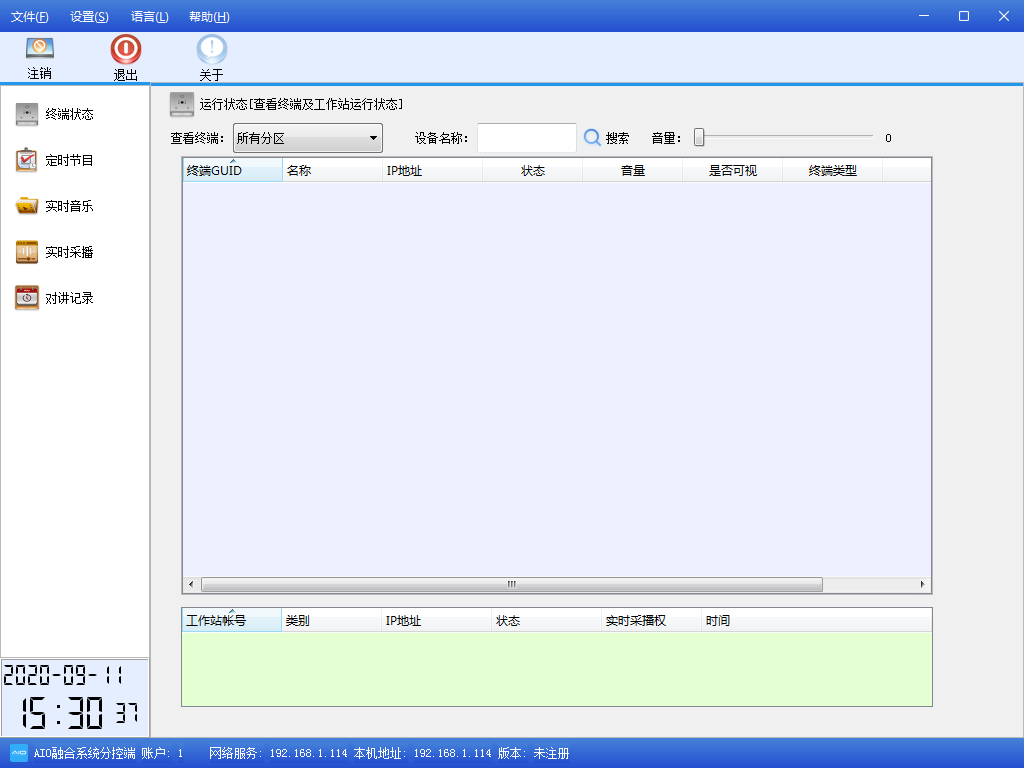The width and height of the screenshot is (1024, 768).
Task: Click 状态 header in workstation table
Action: [x=547, y=620]
